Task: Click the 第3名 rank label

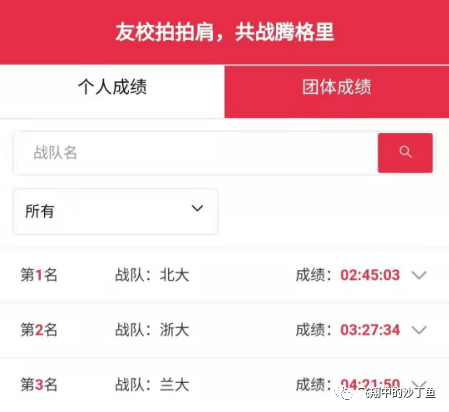Action: (x=39, y=384)
